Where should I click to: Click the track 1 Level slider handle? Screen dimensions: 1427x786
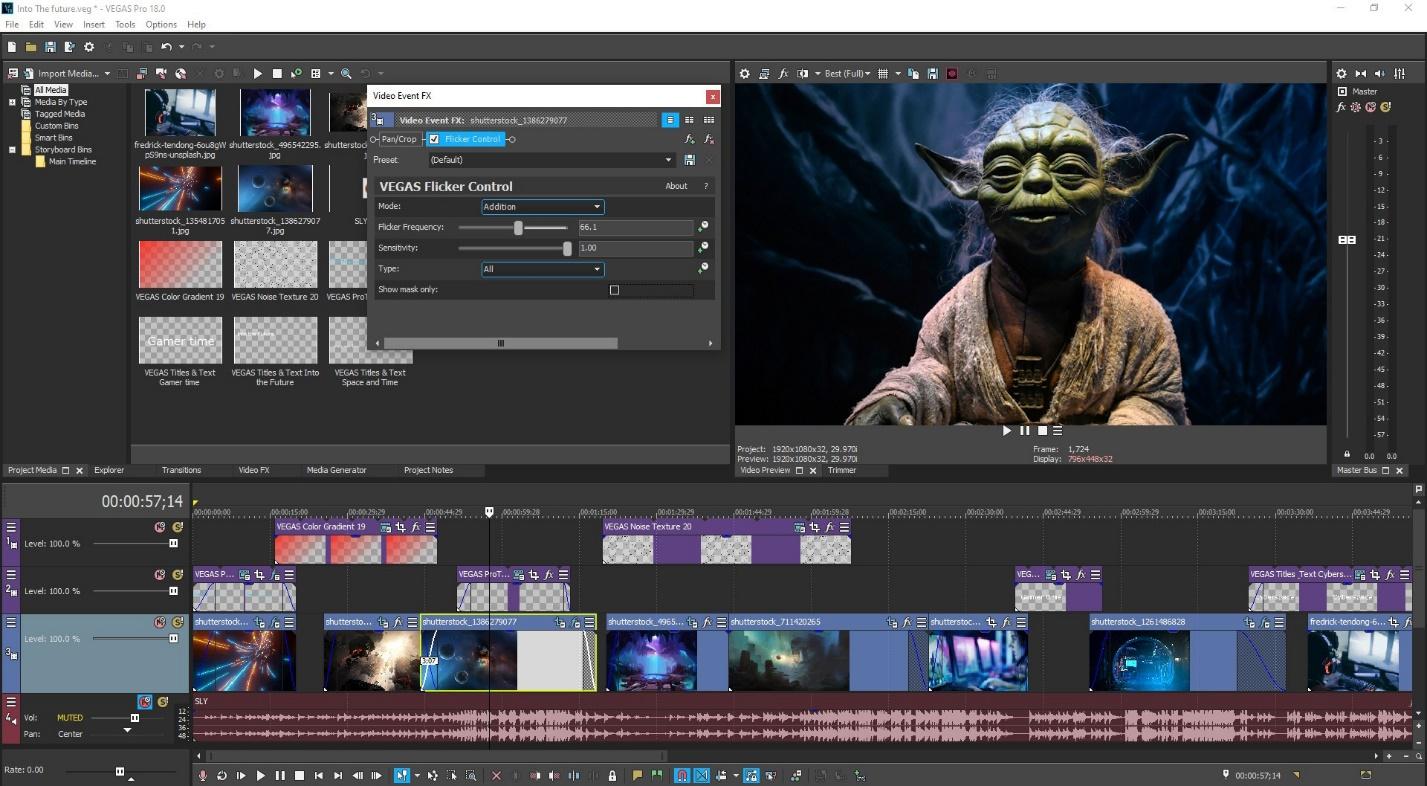173,544
